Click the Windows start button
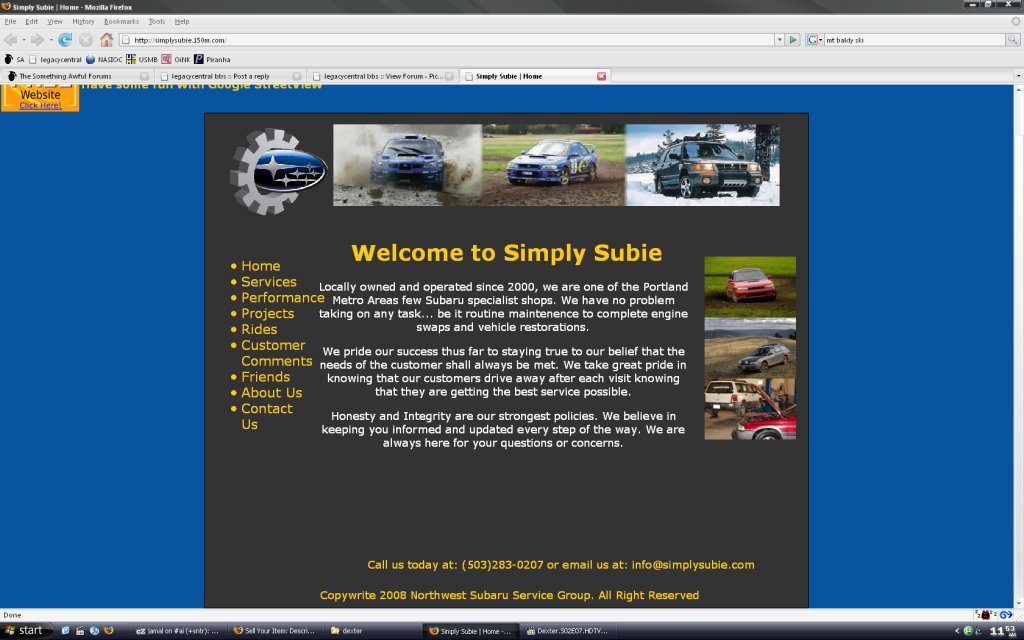The width and height of the screenshot is (1024, 640). pyautogui.click(x=27, y=631)
